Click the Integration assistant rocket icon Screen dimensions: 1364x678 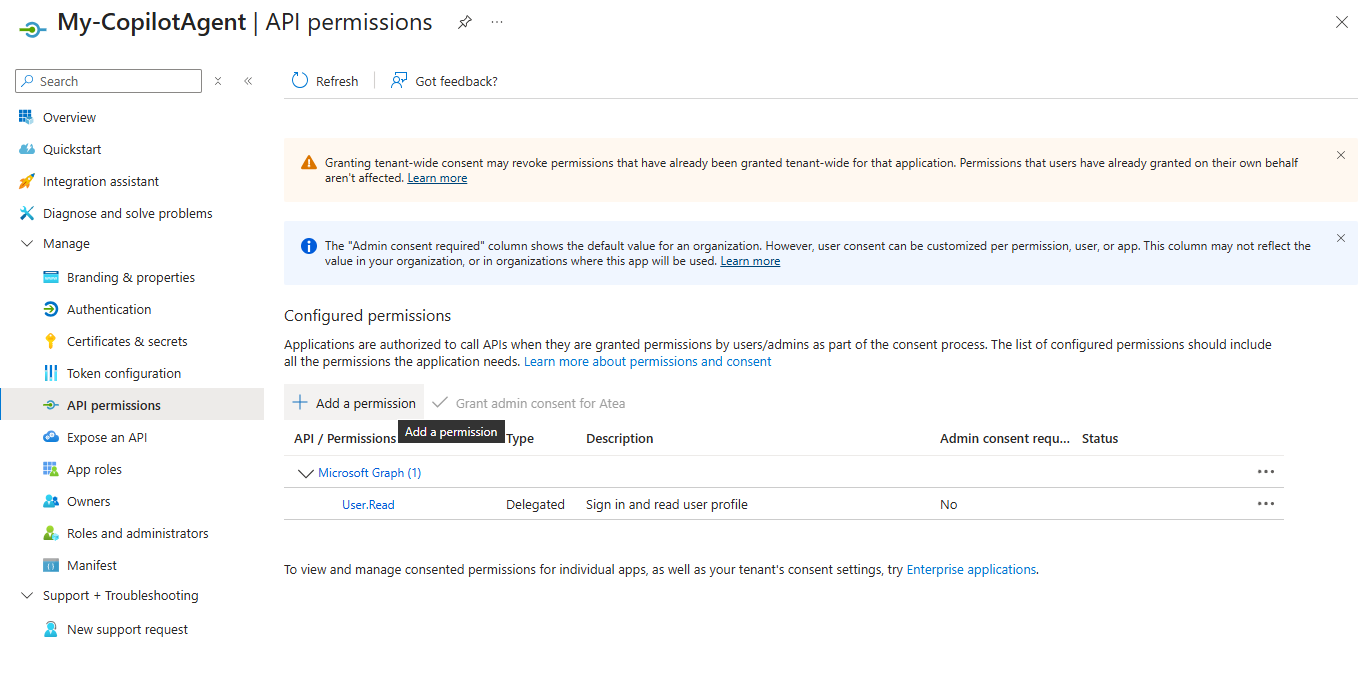26,181
